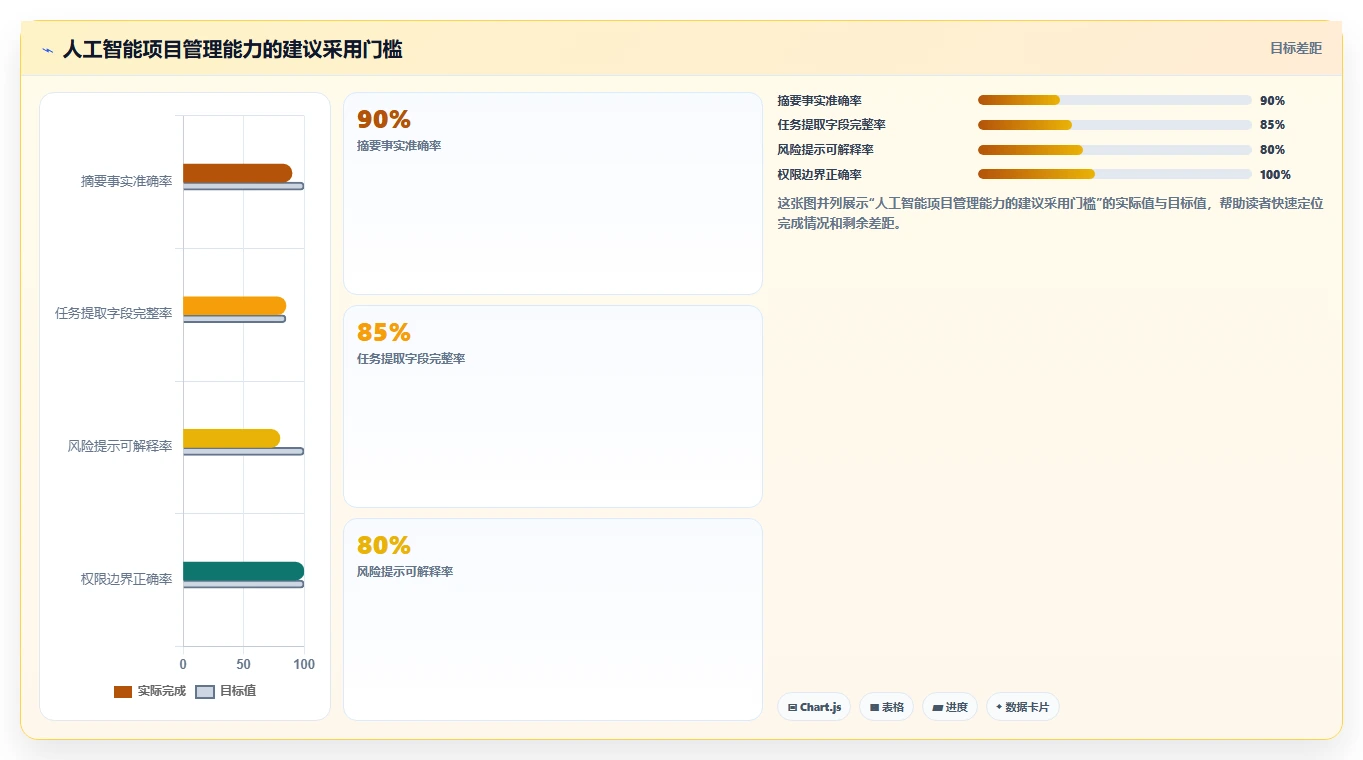Viewport: 1363px width, 760px height.
Task: Click the 任务提取字段完整率 label in the progress list
Action: (832, 125)
